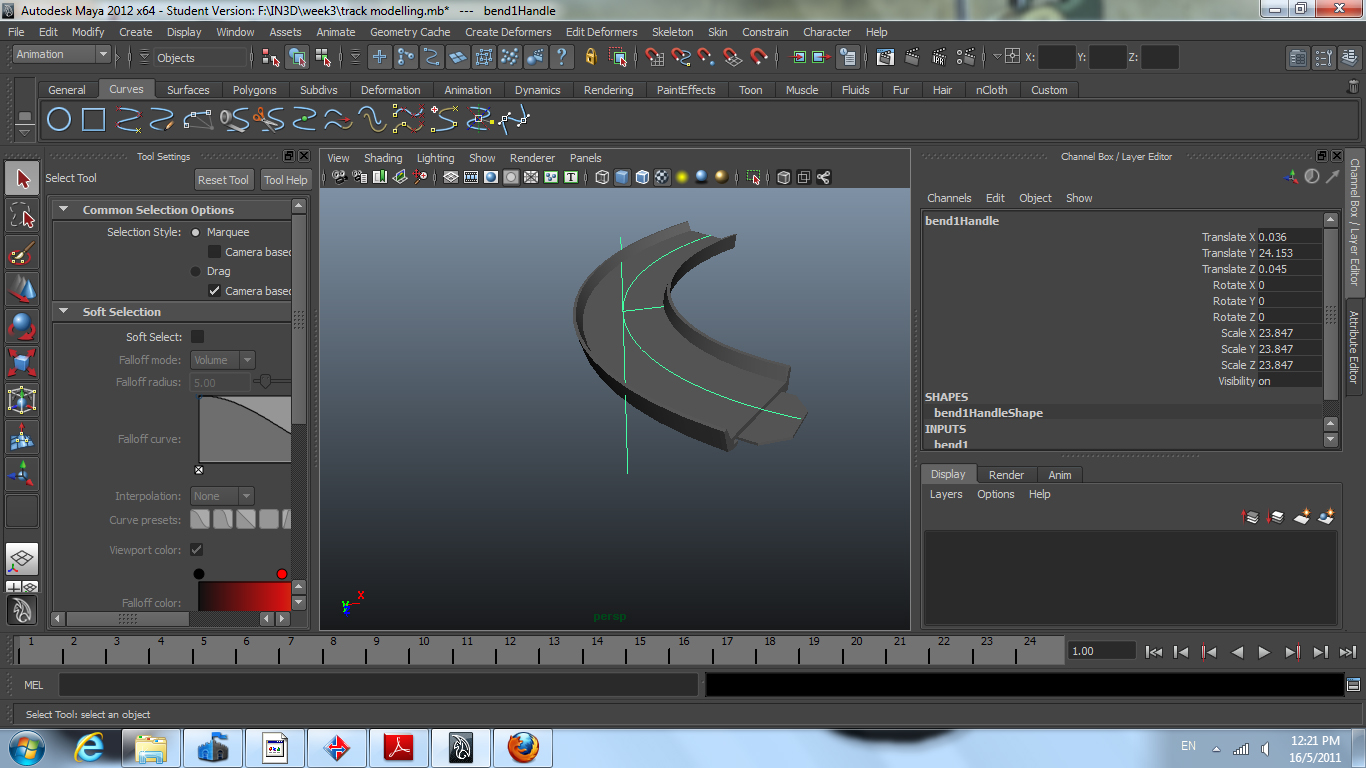1366x768 pixels.
Task: Collapse the Soft Selection section
Action: (64, 312)
